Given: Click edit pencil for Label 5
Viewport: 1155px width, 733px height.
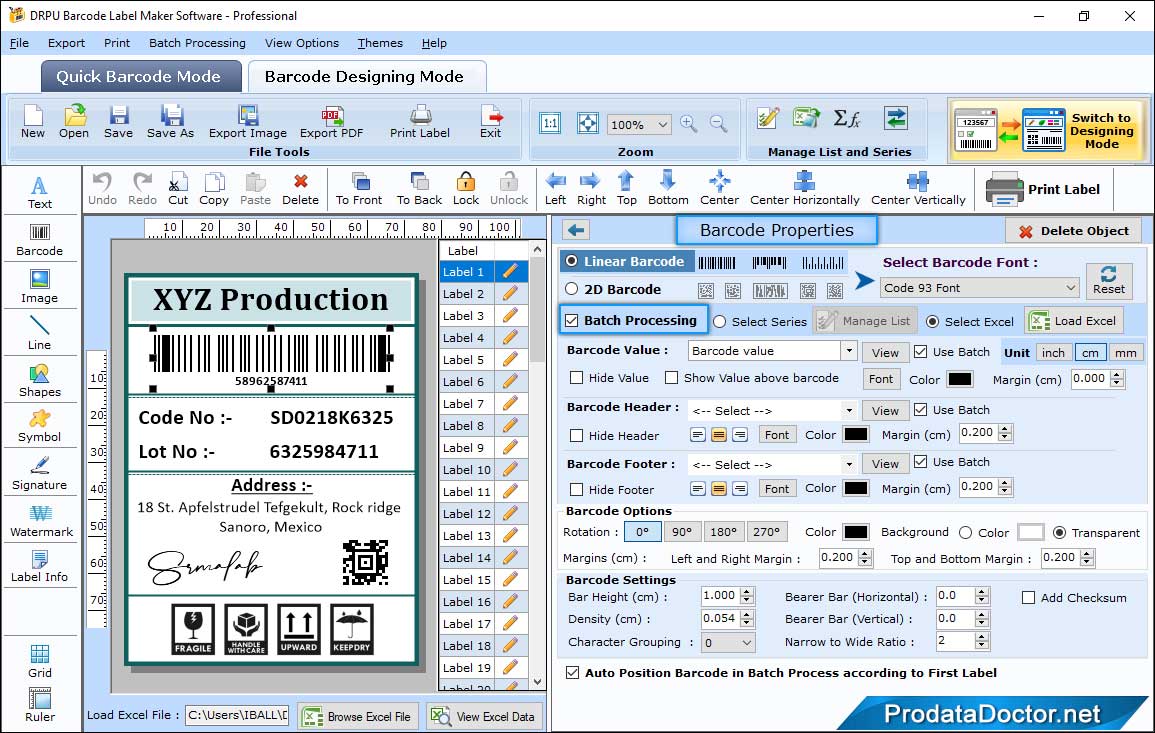Looking at the screenshot, I should click(x=510, y=360).
